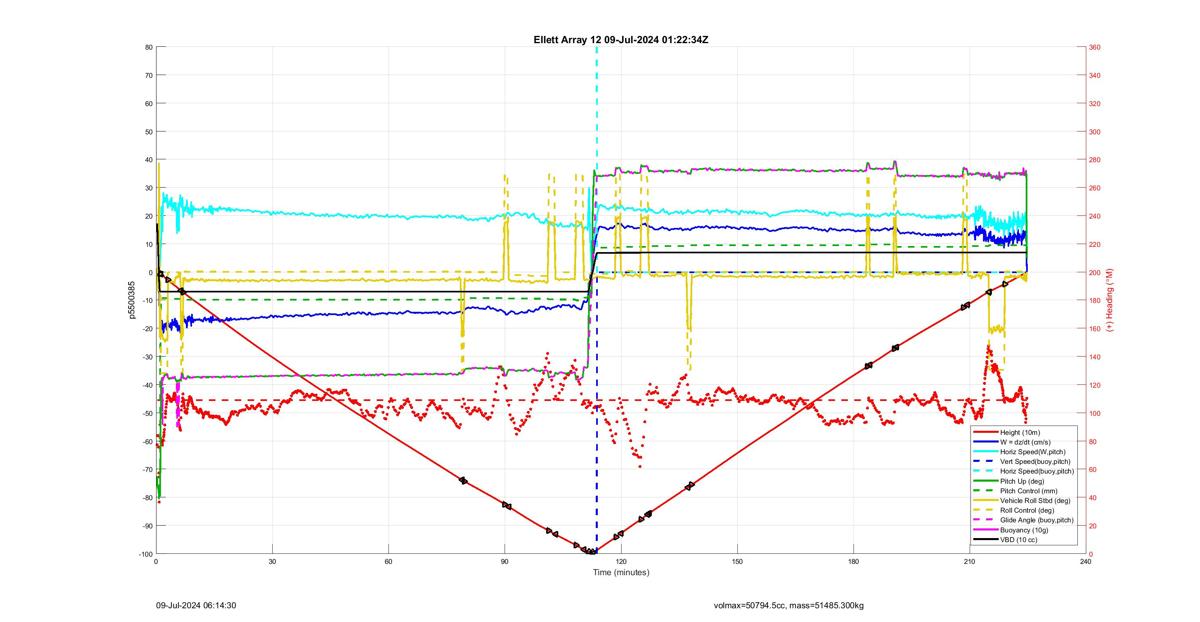Click the left y-axis tick label '-100'
The width and height of the screenshot is (1200, 622).
tap(145, 554)
